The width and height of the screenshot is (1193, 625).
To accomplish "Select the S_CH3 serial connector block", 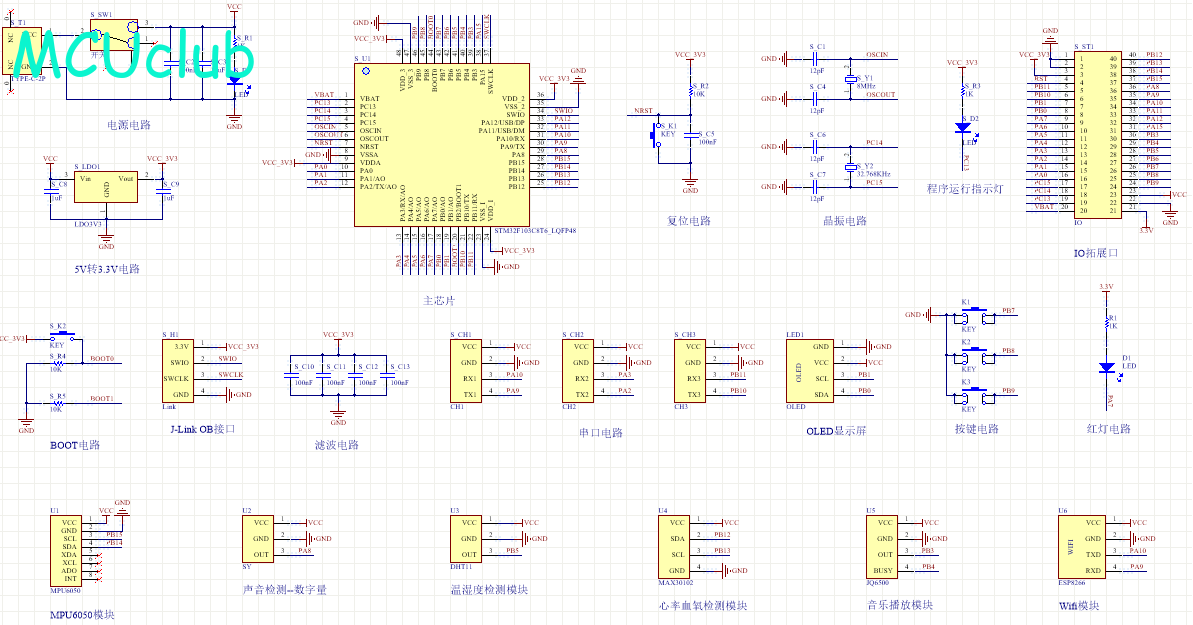I will point(690,371).
